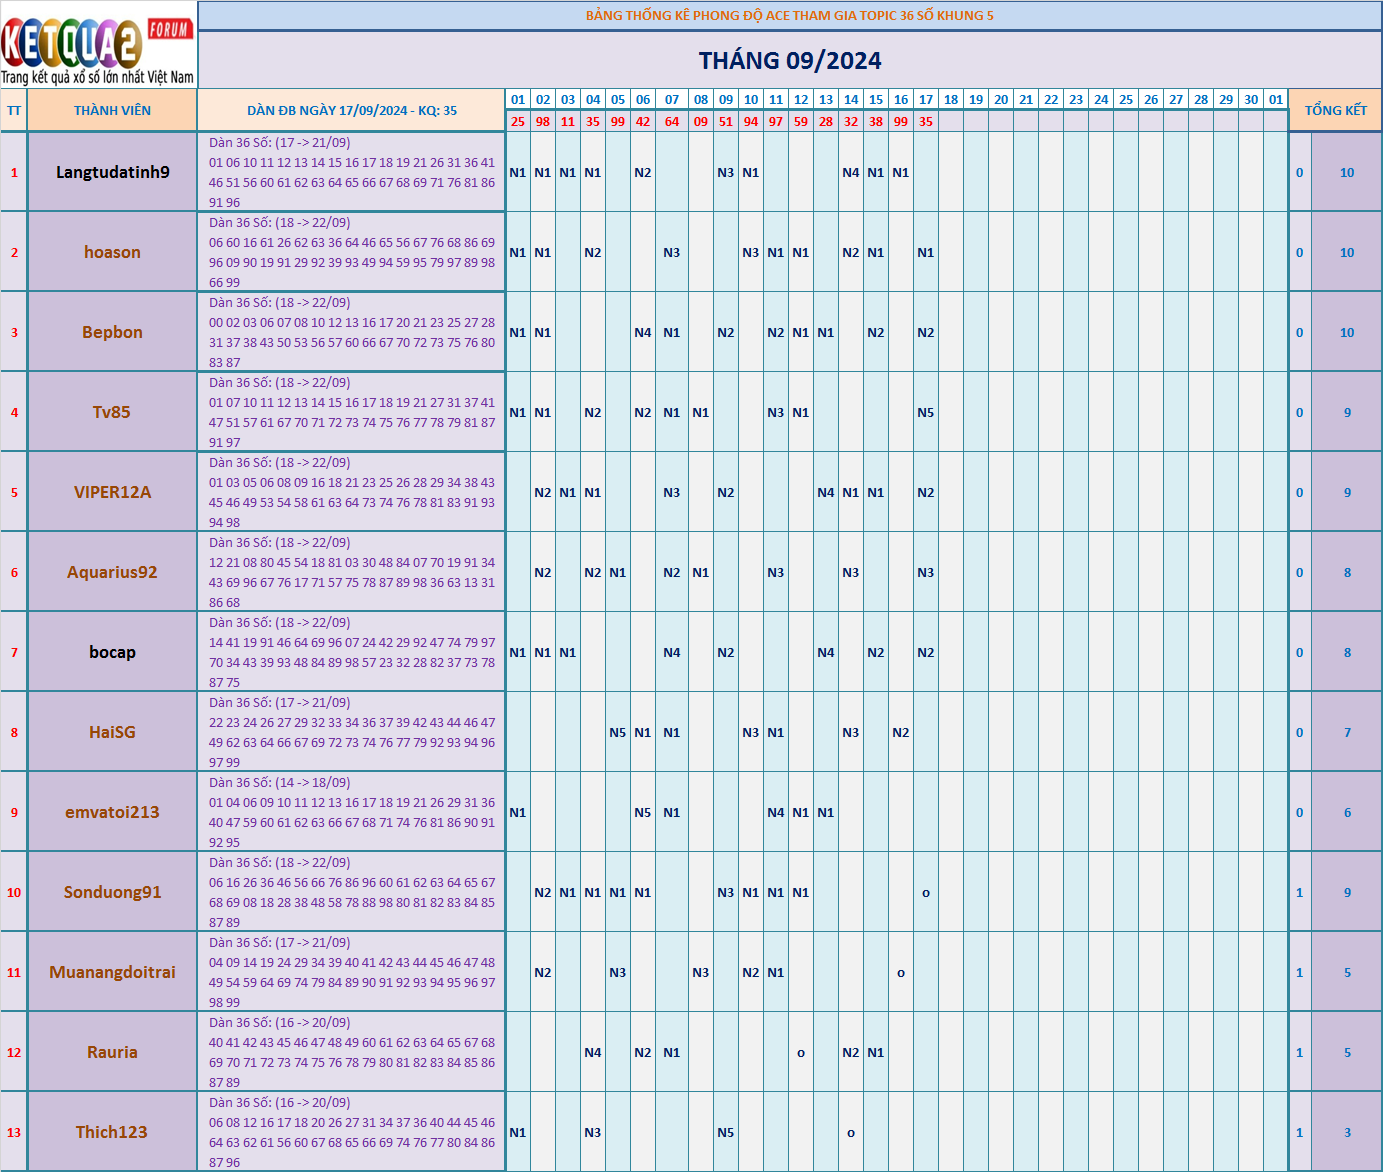The width and height of the screenshot is (1383, 1172).
Task: Click member name Thich123
Action: tap(112, 1132)
